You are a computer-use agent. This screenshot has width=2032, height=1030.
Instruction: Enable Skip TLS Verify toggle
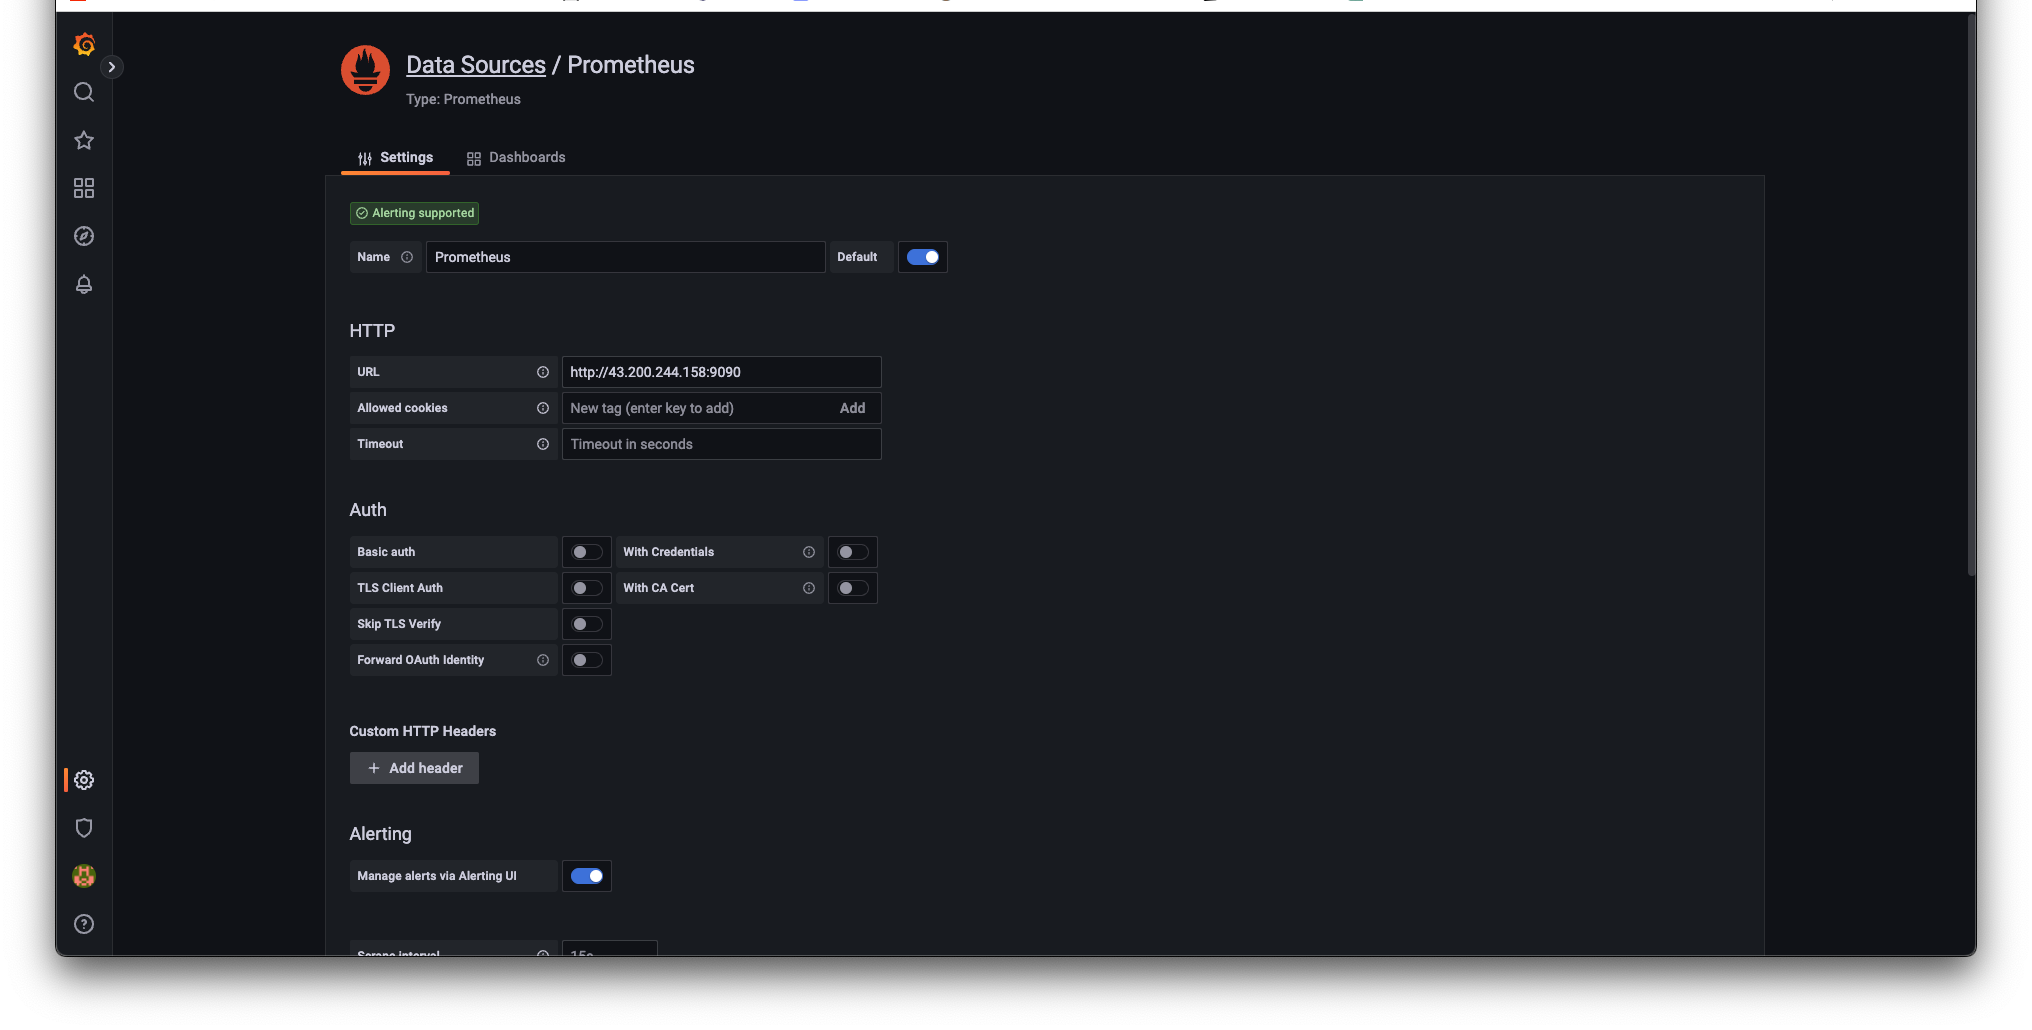click(x=587, y=624)
